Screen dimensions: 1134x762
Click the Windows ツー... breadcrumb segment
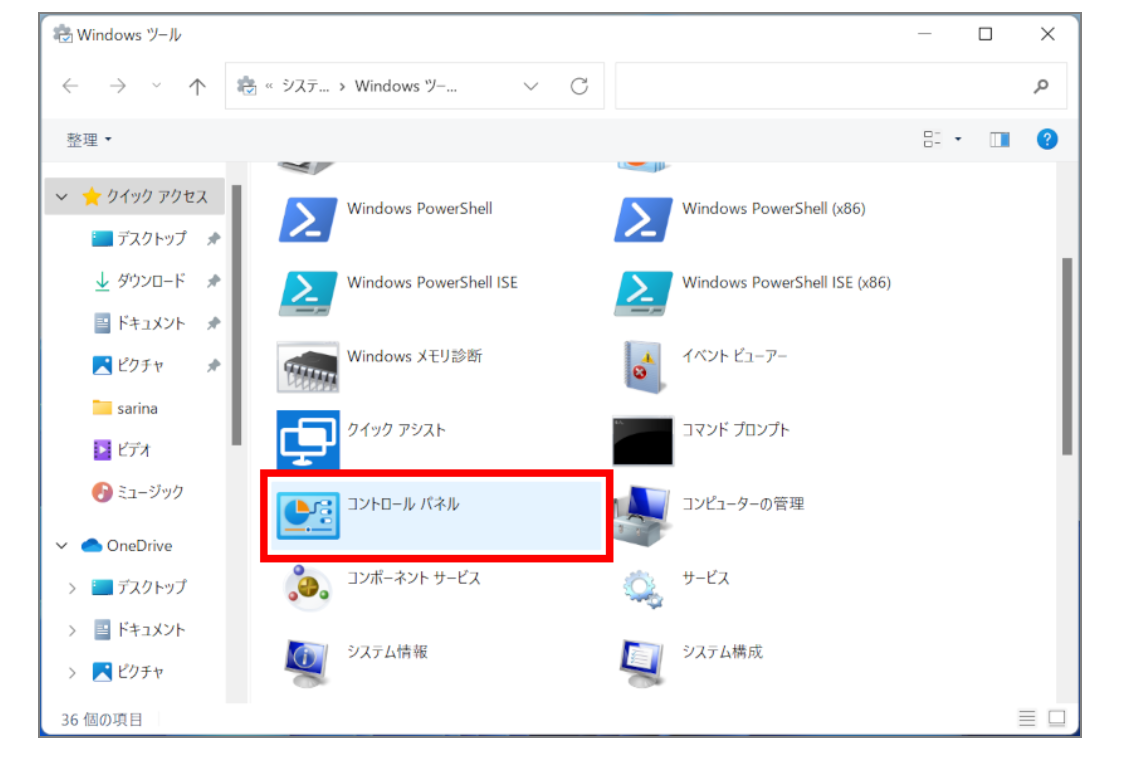(406, 86)
